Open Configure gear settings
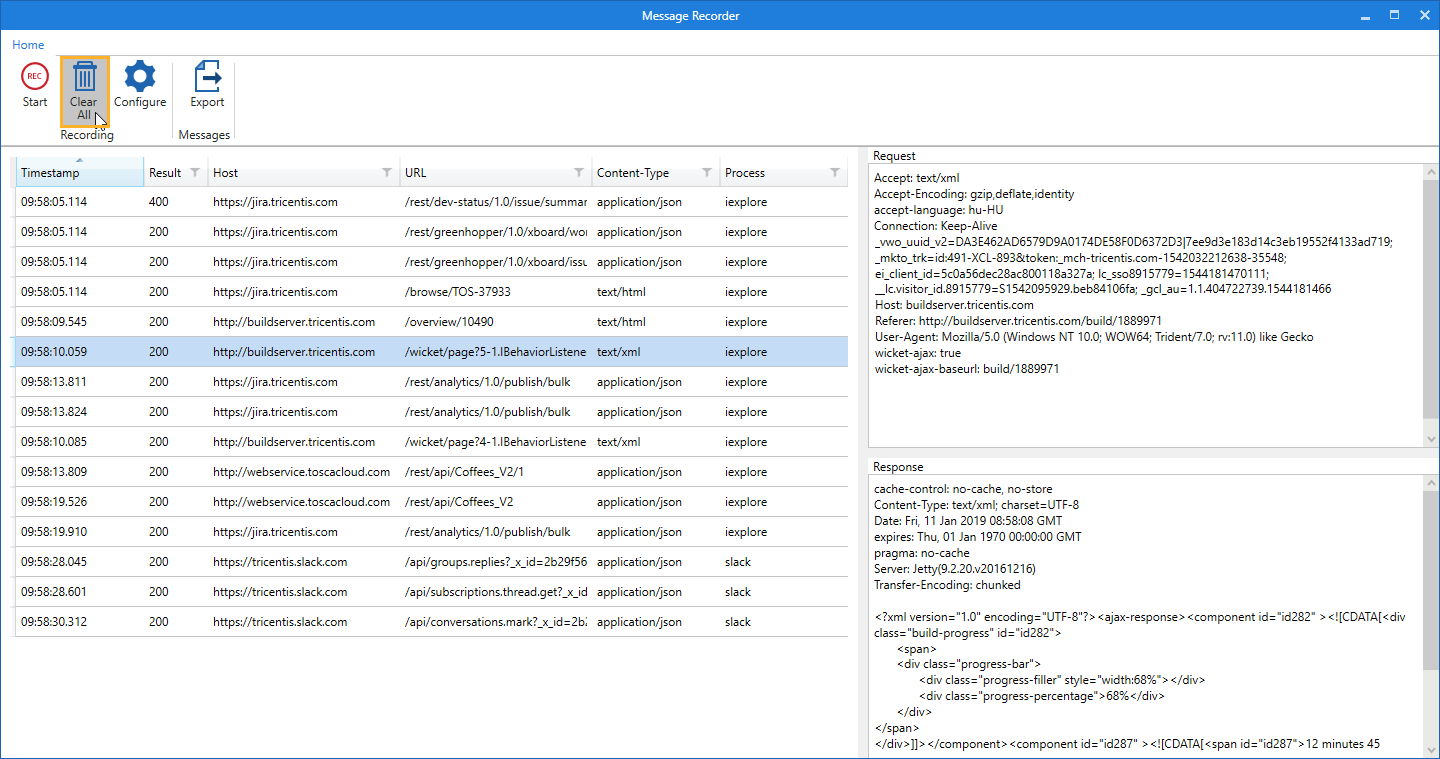The image size is (1440, 759). tap(139, 77)
